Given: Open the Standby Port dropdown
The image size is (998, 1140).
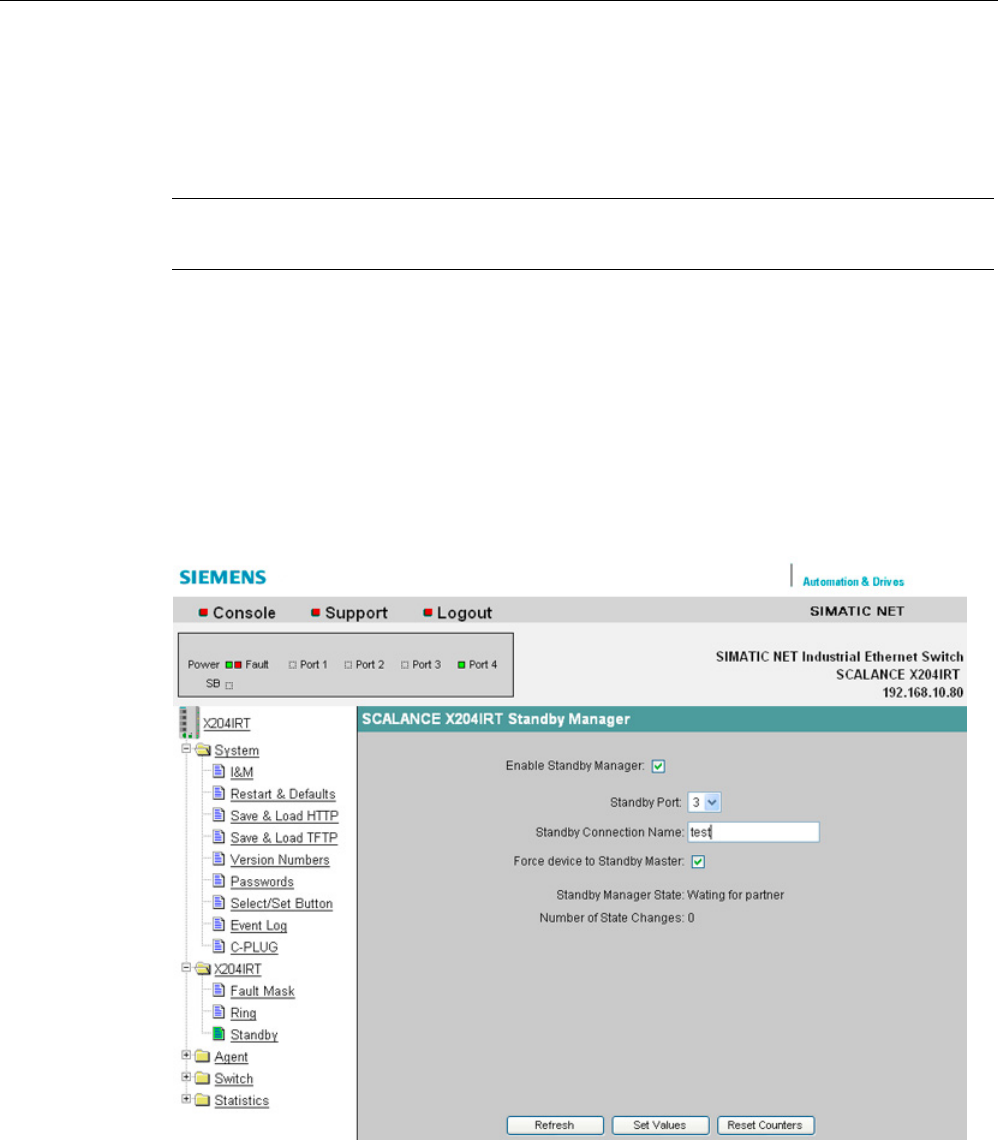Looking at the screenshot, I should tap(704, 803).
